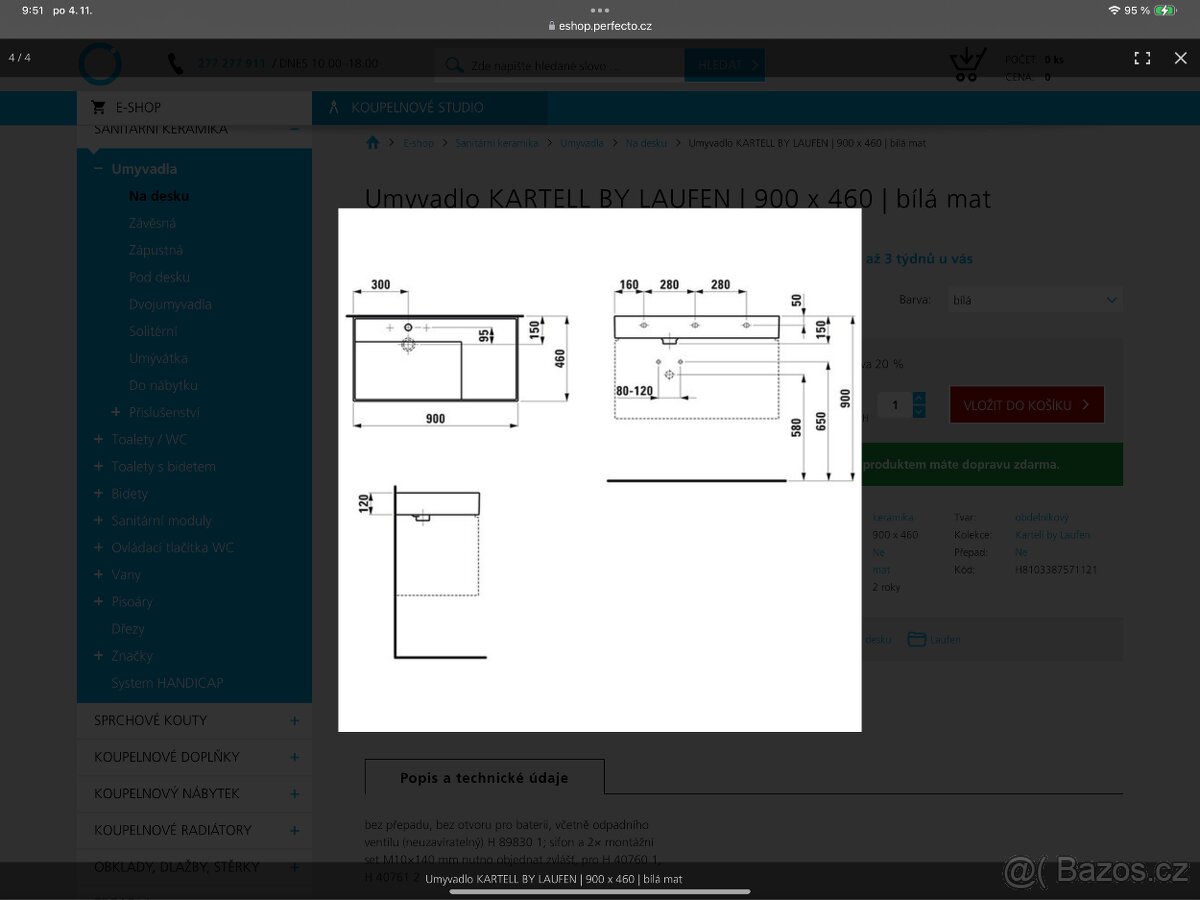1200x900 pixels.
Task: Click the Kartell by Laufen collection link
Action: [x=1052, y=535]
